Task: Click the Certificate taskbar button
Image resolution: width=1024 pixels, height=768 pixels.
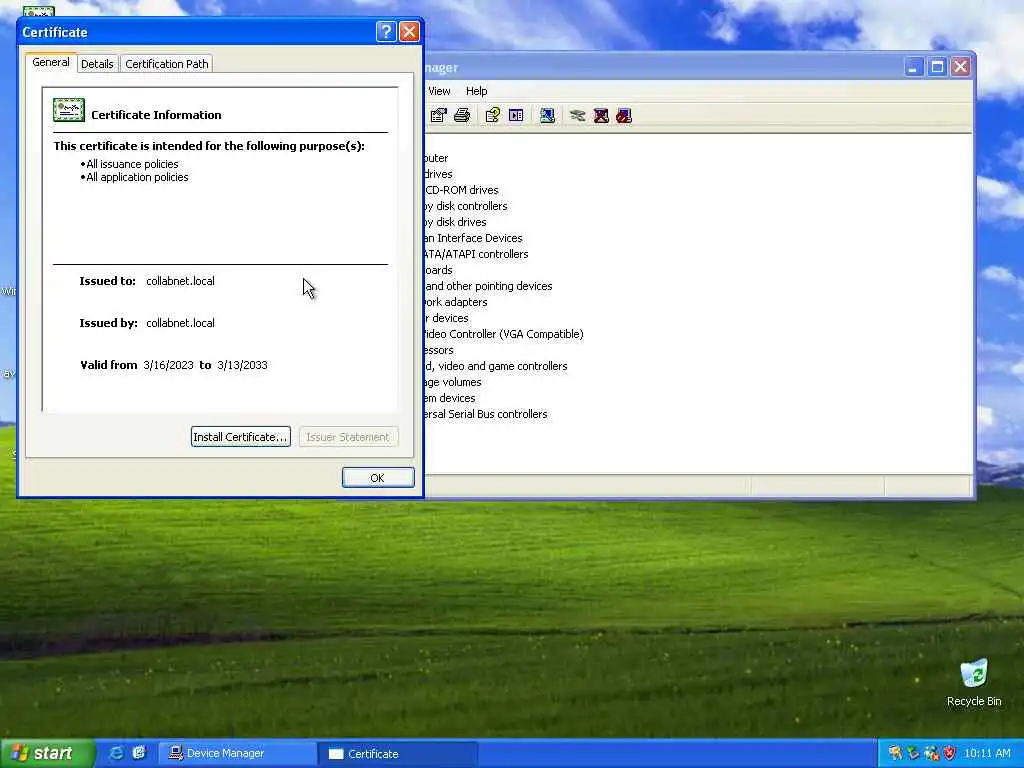Action: click(398, 753)
